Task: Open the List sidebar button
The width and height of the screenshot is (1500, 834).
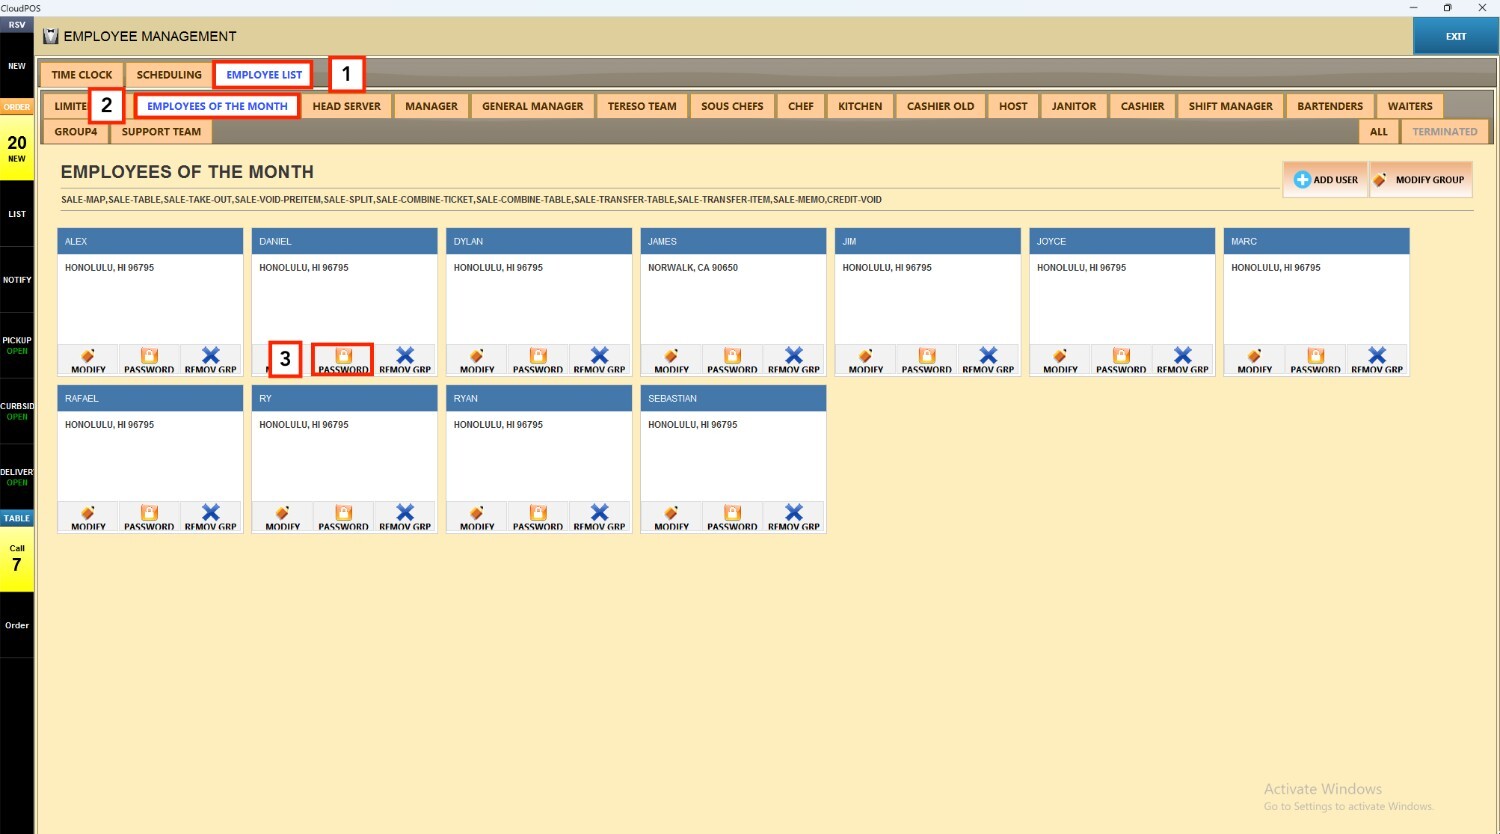Action: point(17,214)
